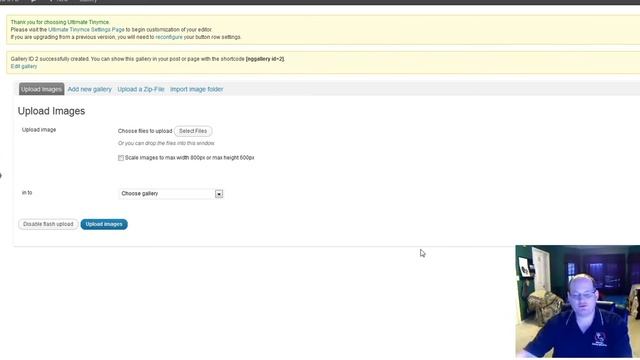The image size is (640, 360).
Task: Go to Import image folder tab
Action: click(x=196, y=89)
